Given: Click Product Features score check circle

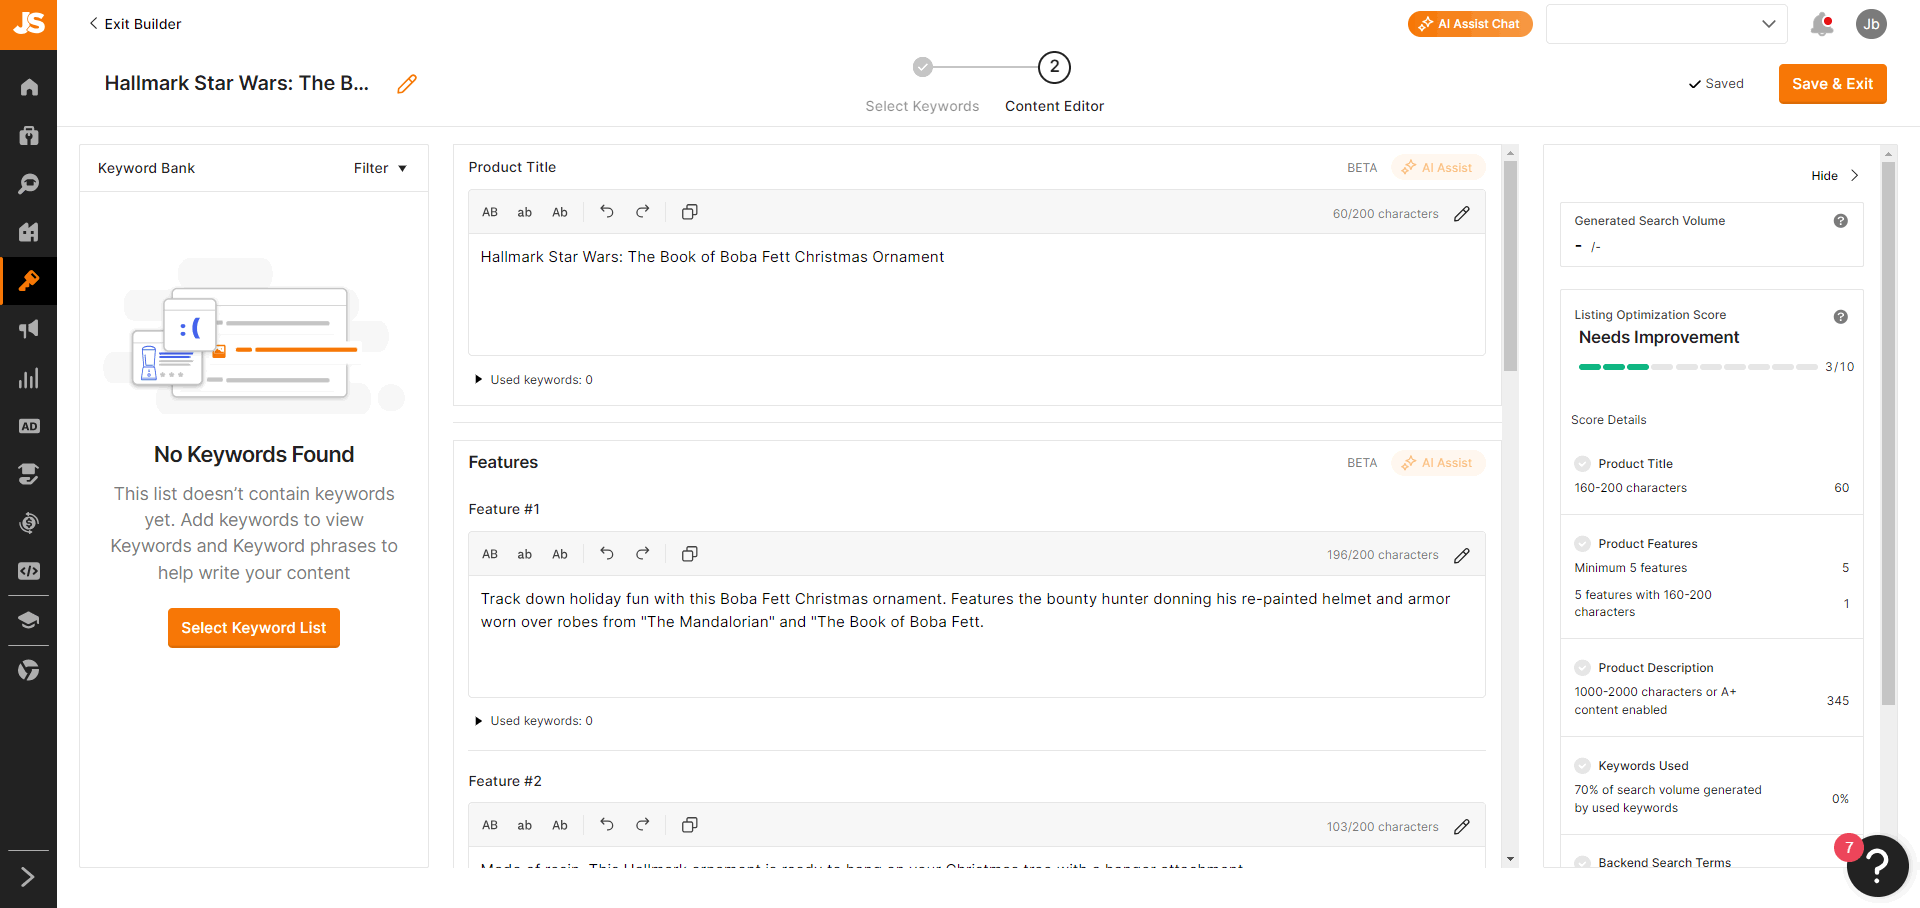Looking at the screenshot, I should pyautogui.click(x=1582, y=544).
